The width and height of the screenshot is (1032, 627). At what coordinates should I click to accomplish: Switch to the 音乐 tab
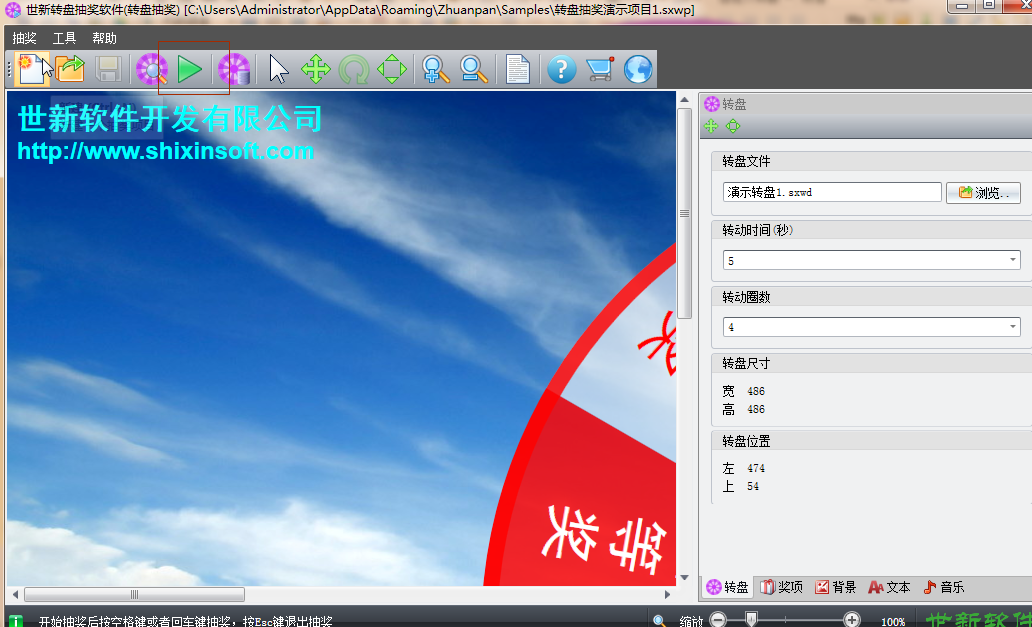pos(944,588)
